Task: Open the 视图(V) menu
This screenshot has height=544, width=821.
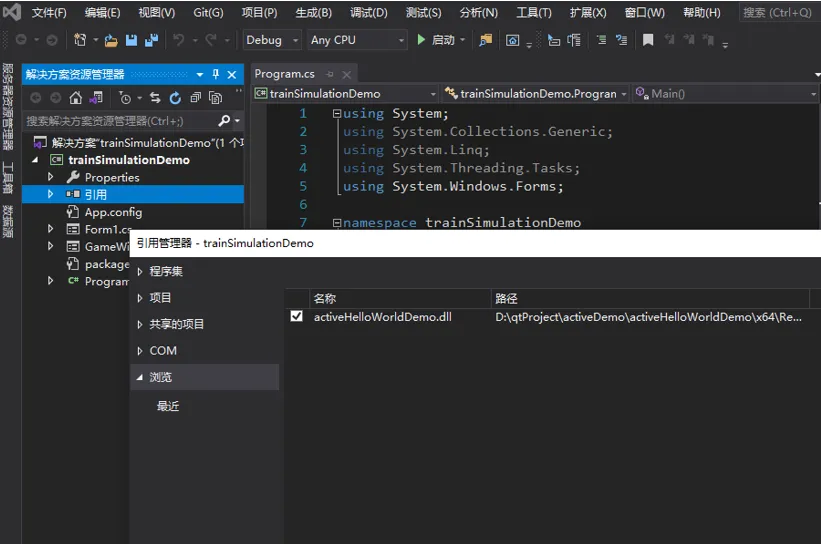Action: [157, 13]
